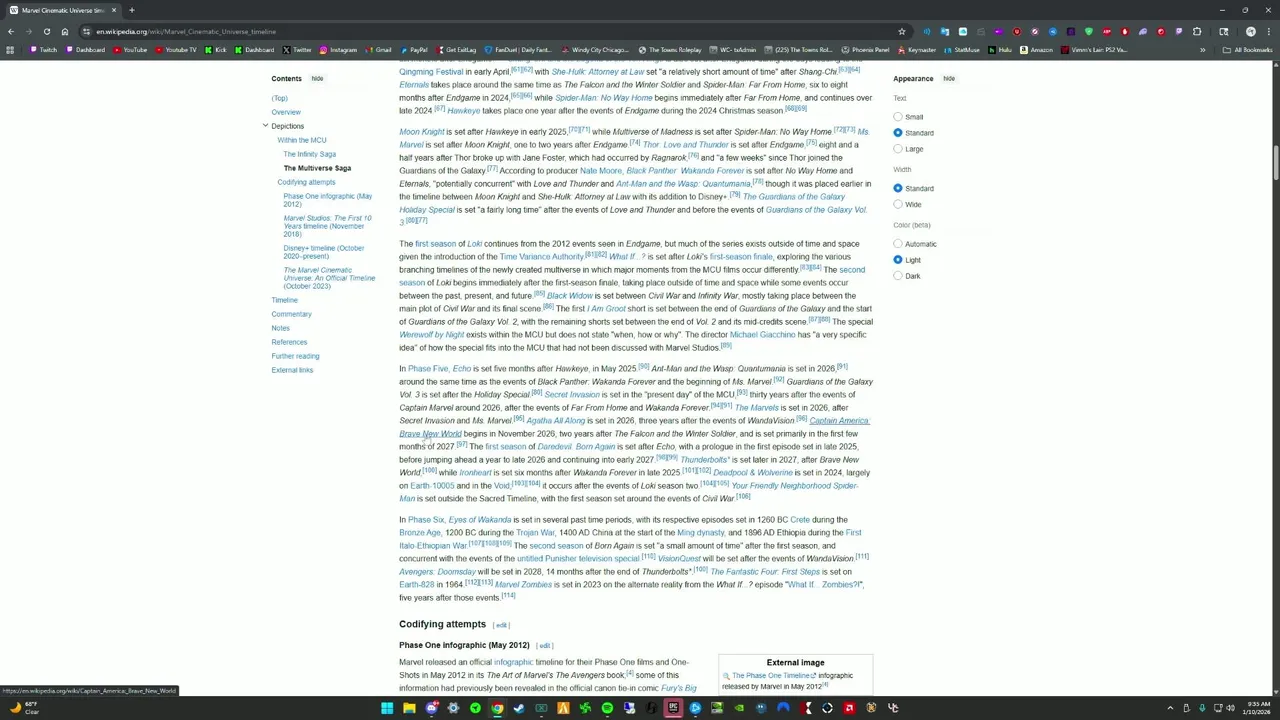1280x720 pixels.
Task: Jump to References in Contents
Action: [289, 342]
